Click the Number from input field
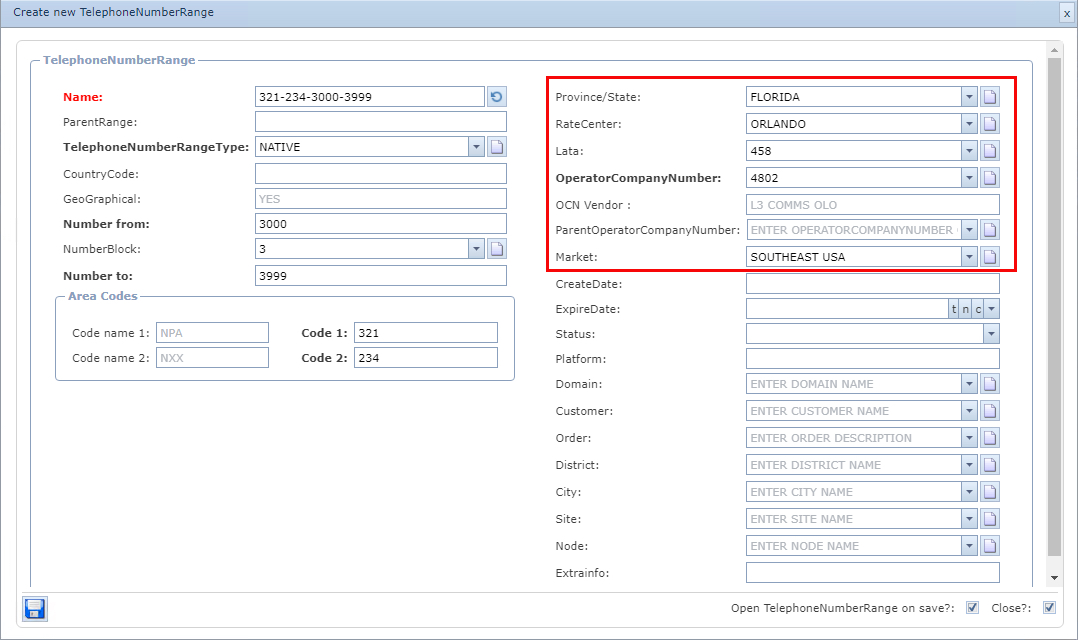 [x=381, y=223]
